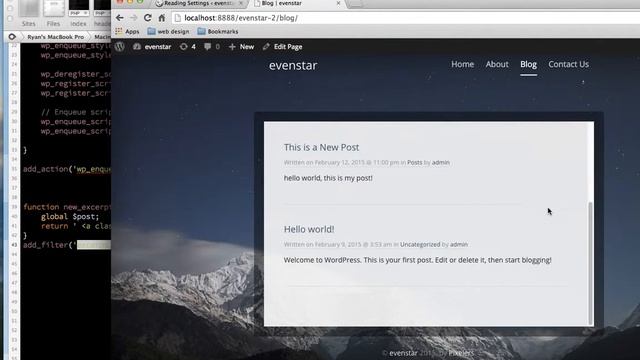Click the blog content scrollbar thumb
Image resolution: width=640 pixels, height=360 pixels.
[x=590, y=263]
